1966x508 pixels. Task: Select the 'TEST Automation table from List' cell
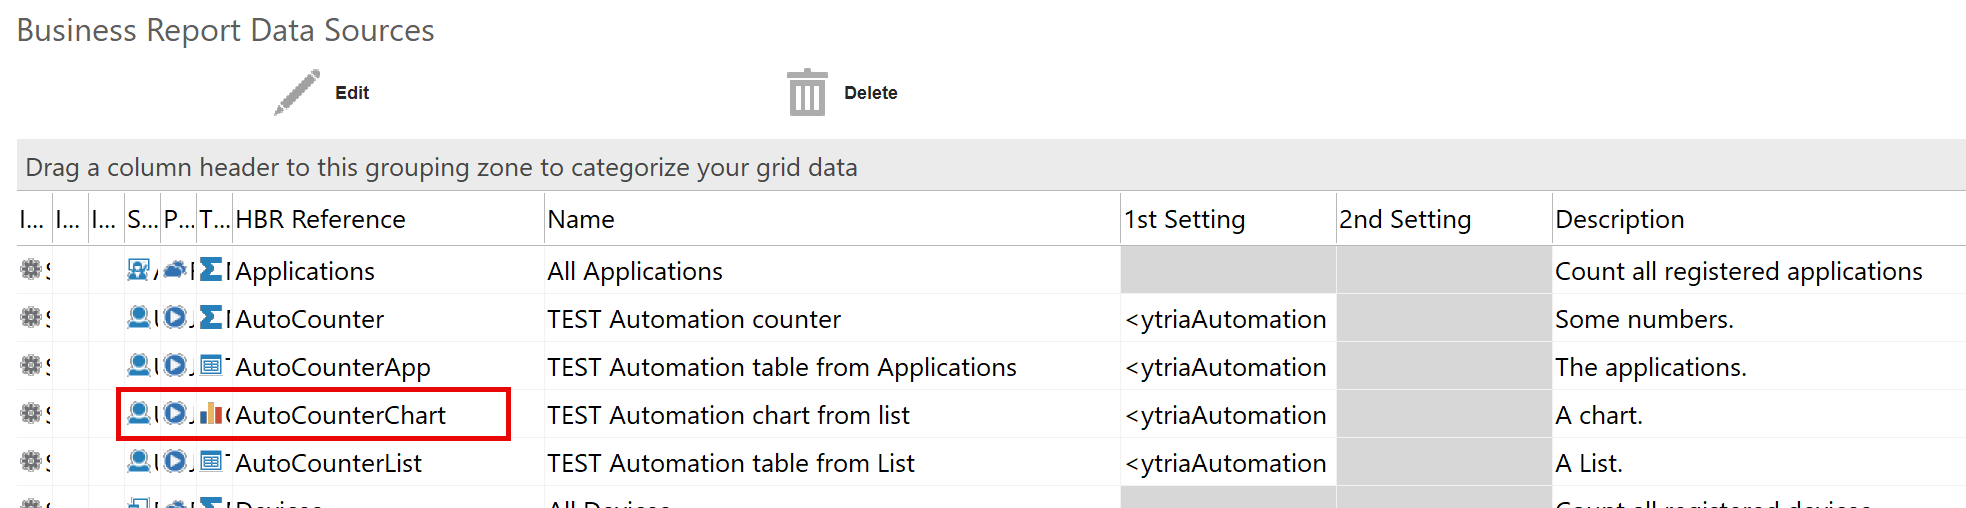click(x=731, y=463)
